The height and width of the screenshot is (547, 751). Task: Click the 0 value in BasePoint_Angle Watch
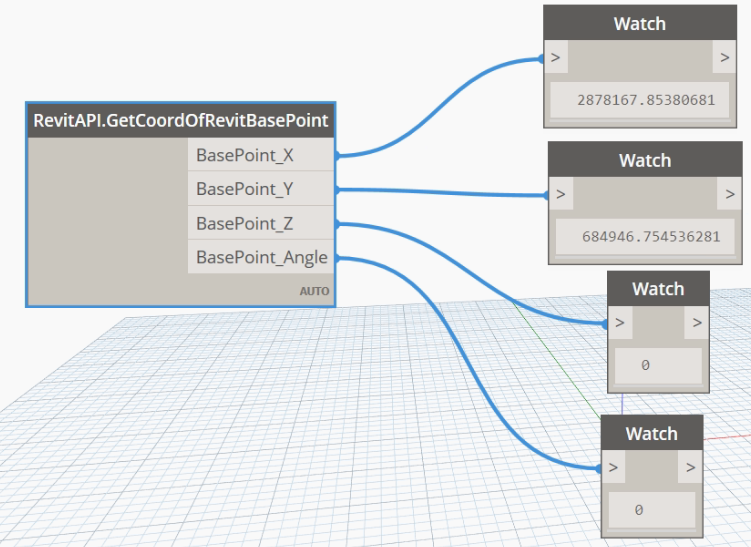click(x=638, y=510)
